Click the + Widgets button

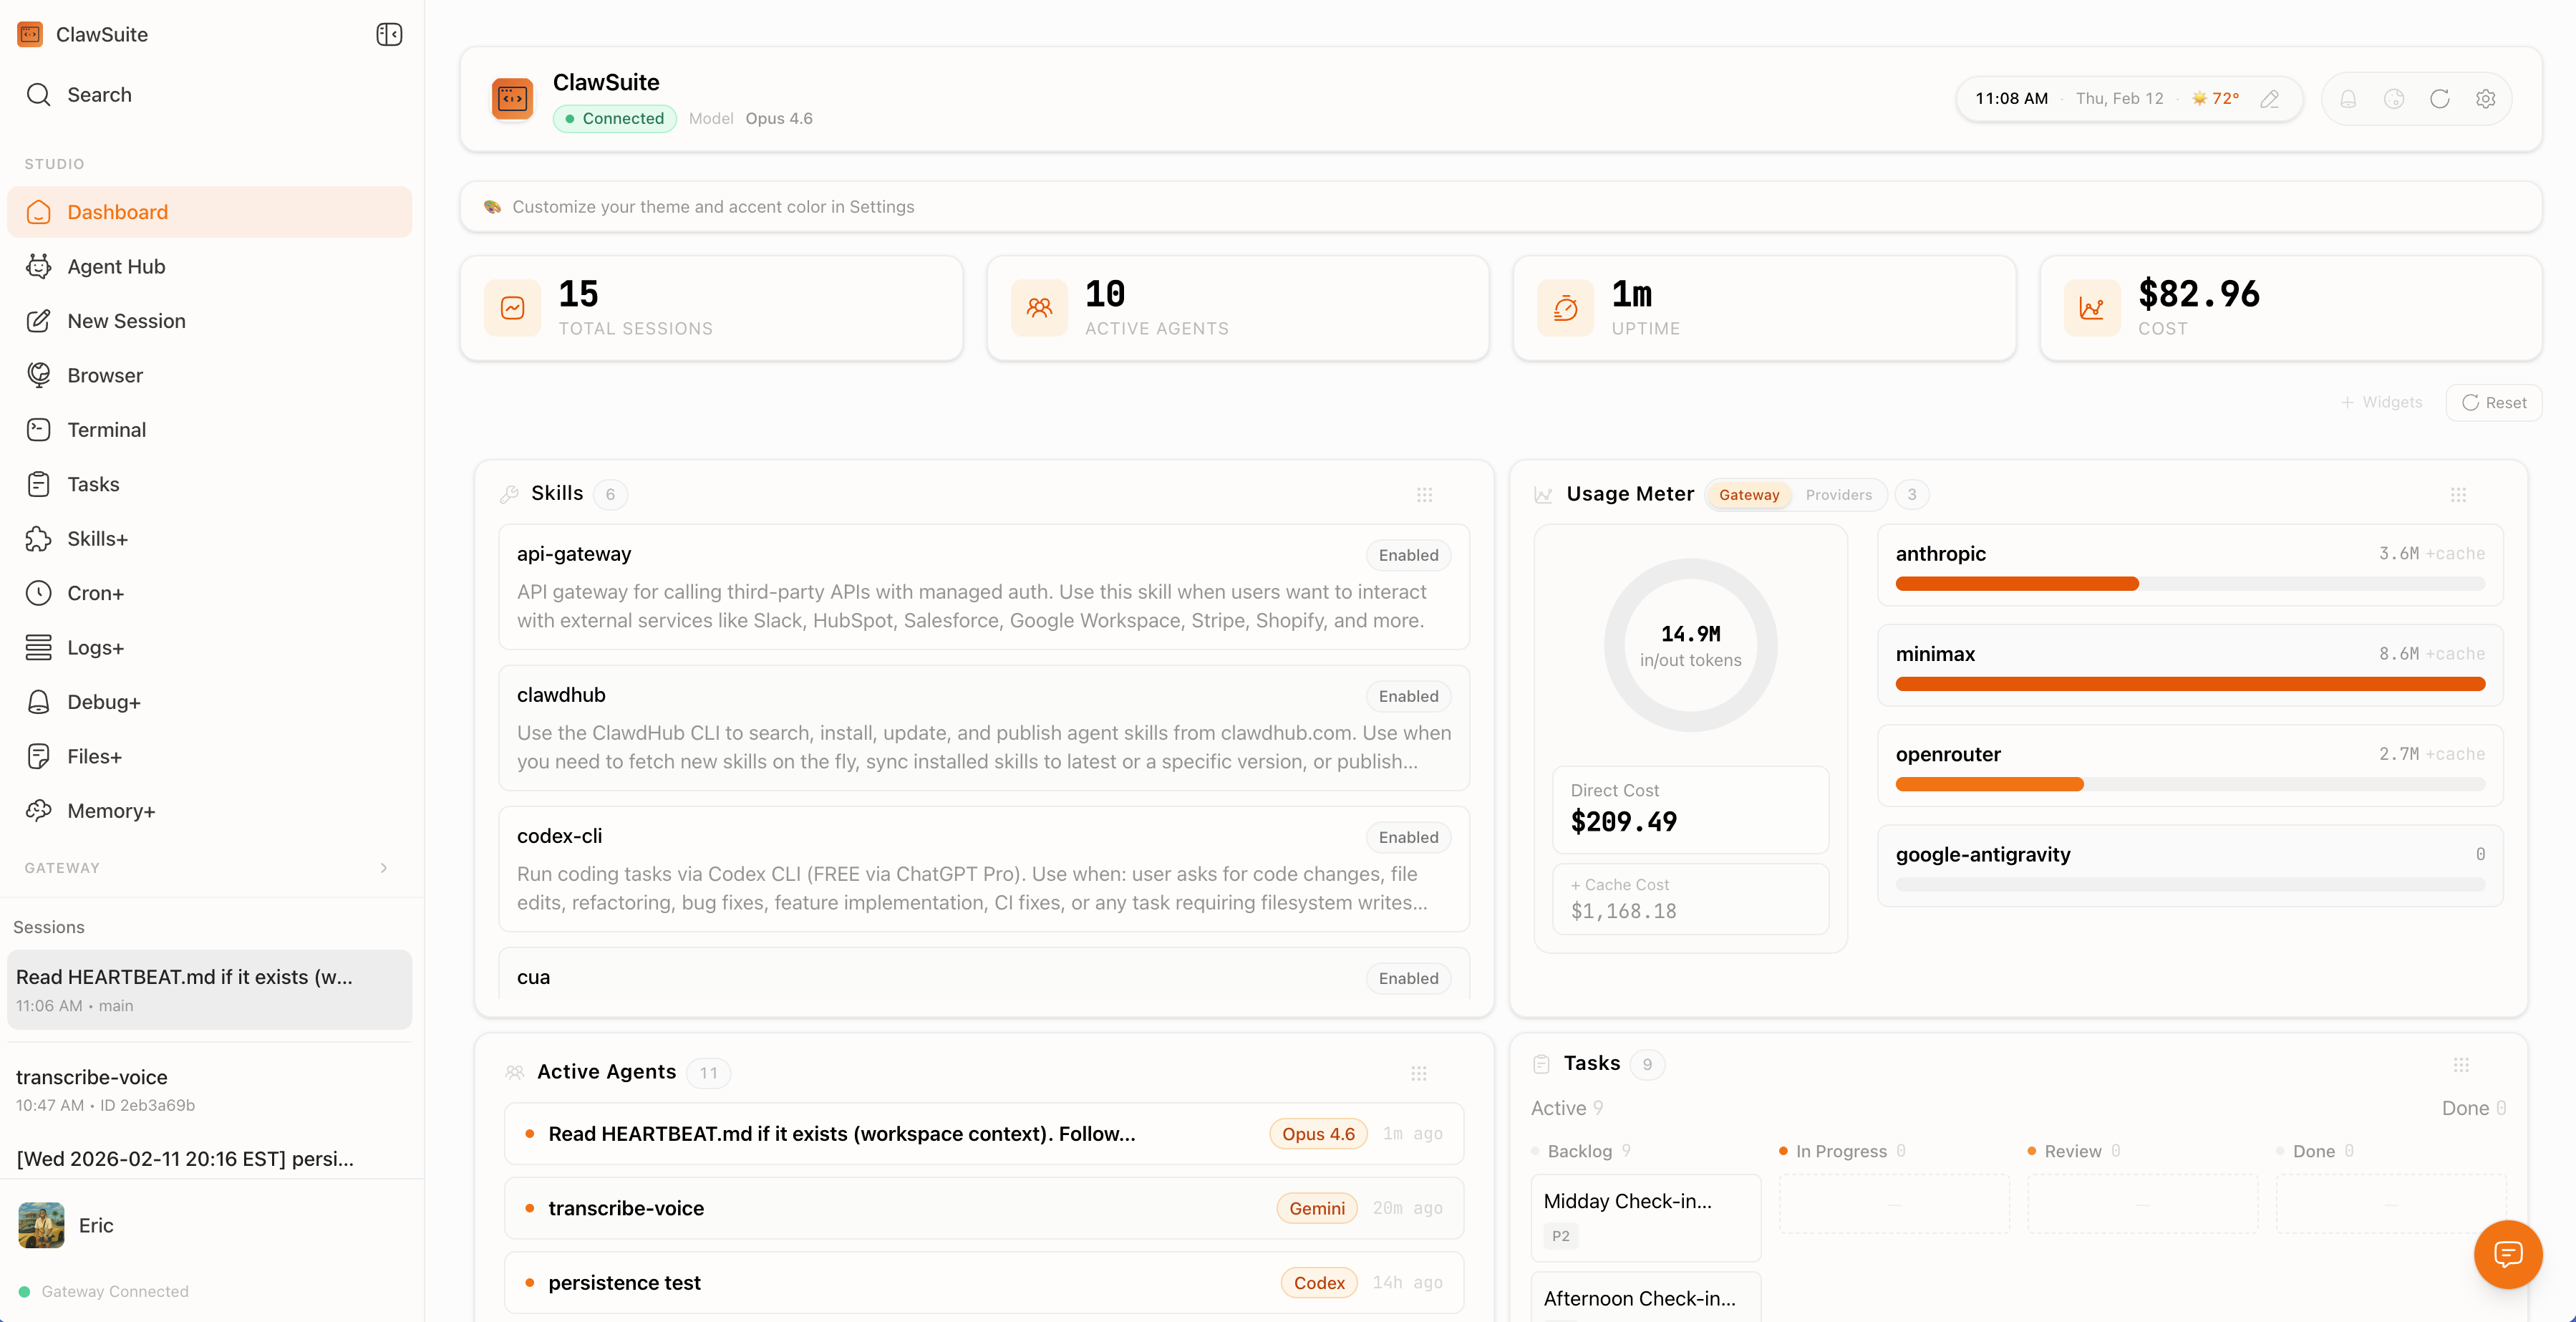(2381, 402)
